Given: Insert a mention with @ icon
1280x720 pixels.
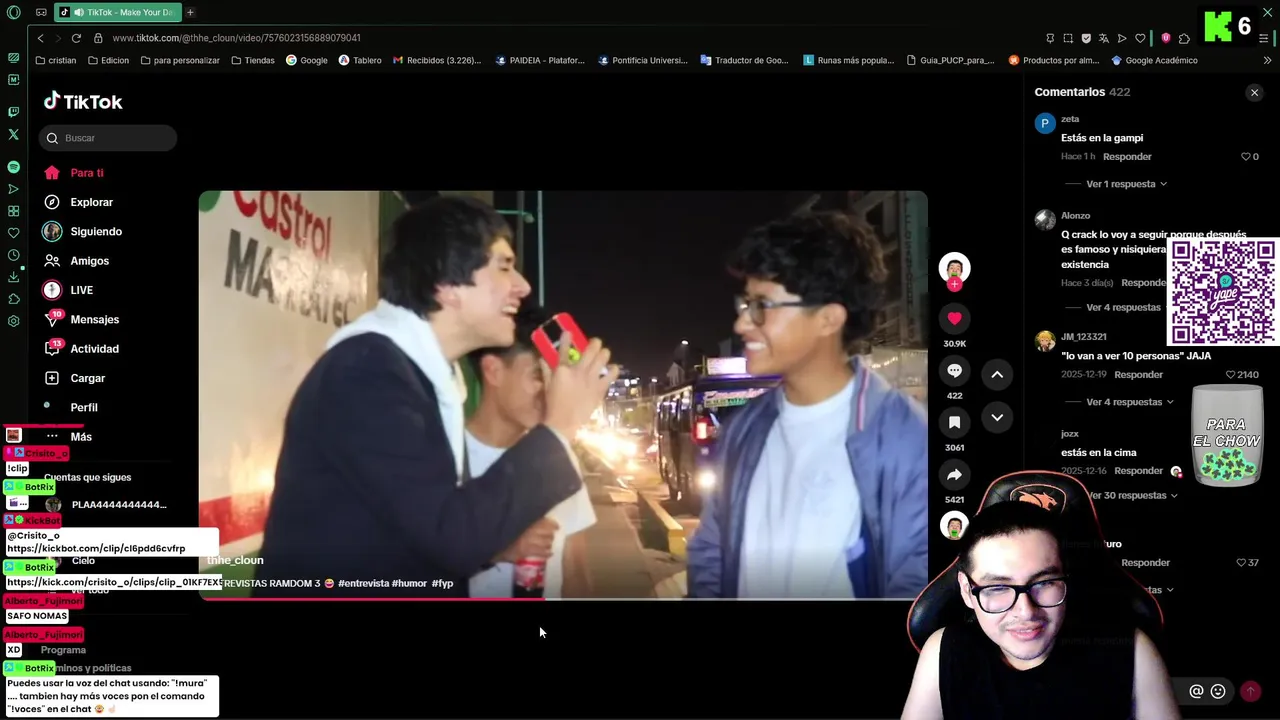Looking at the screenshot, I should pyautogui.click(x=1196, y=691).
